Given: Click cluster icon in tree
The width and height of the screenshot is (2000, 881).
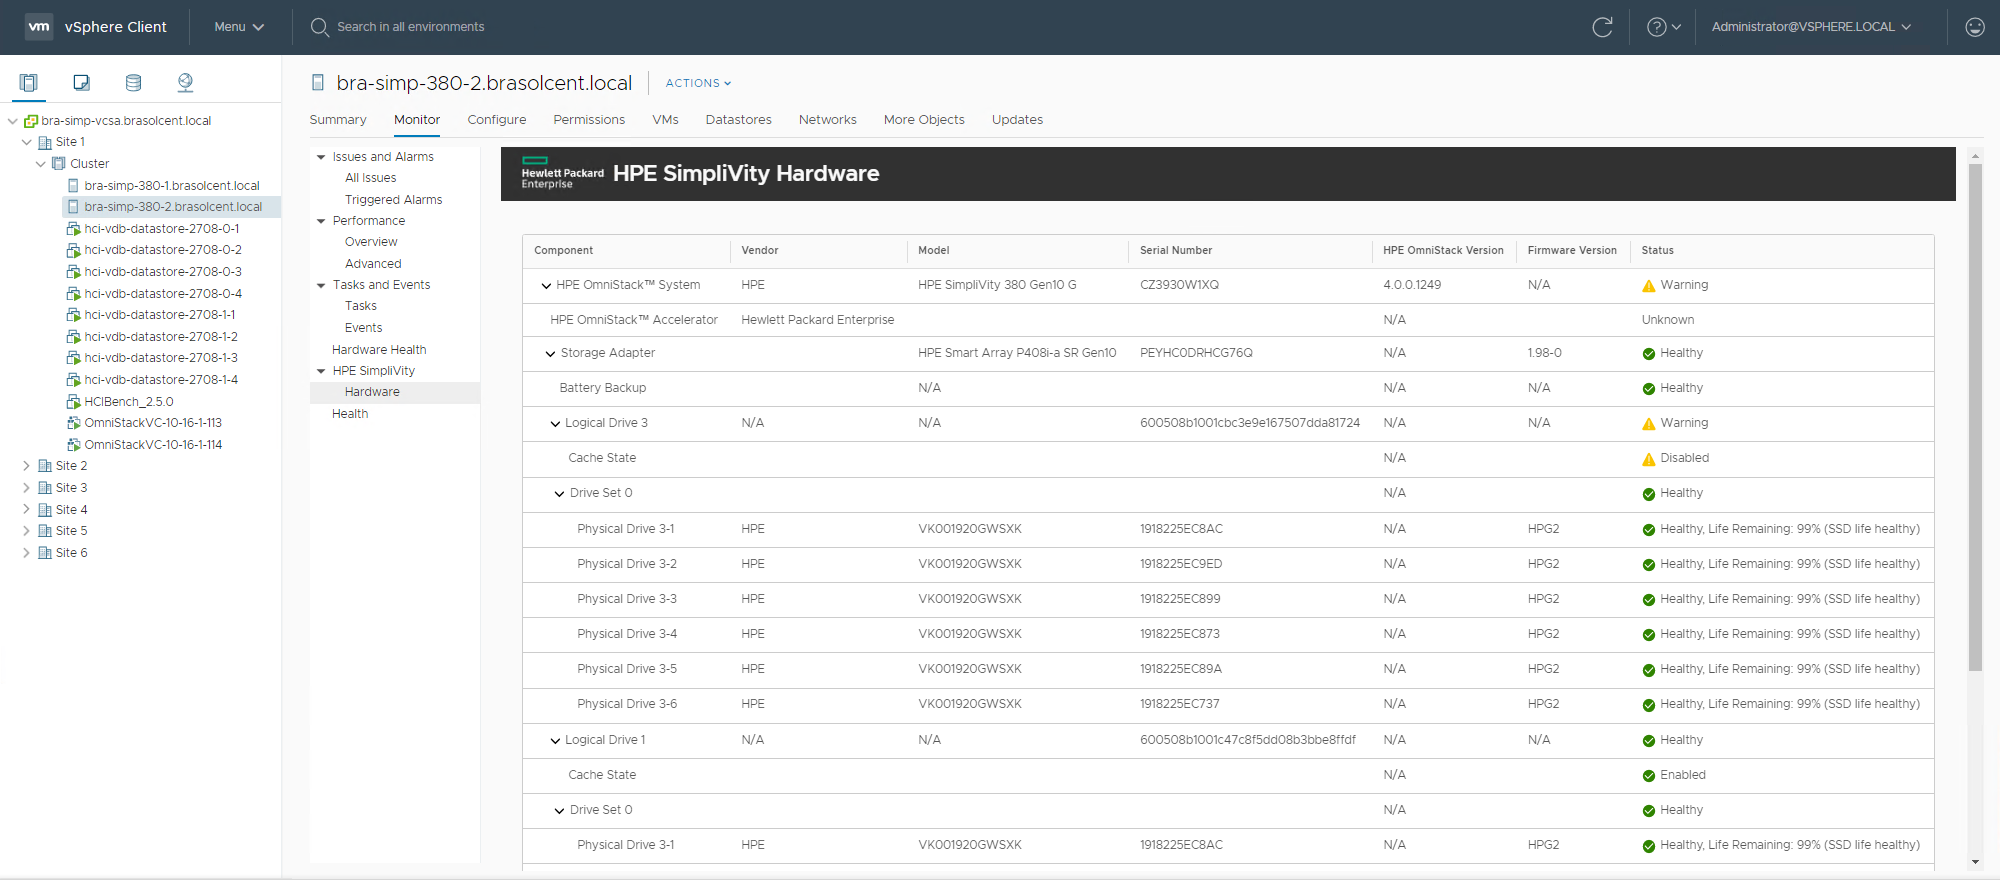Looking at the screenshot, I should pyautogui.click(x=59, y=163).
